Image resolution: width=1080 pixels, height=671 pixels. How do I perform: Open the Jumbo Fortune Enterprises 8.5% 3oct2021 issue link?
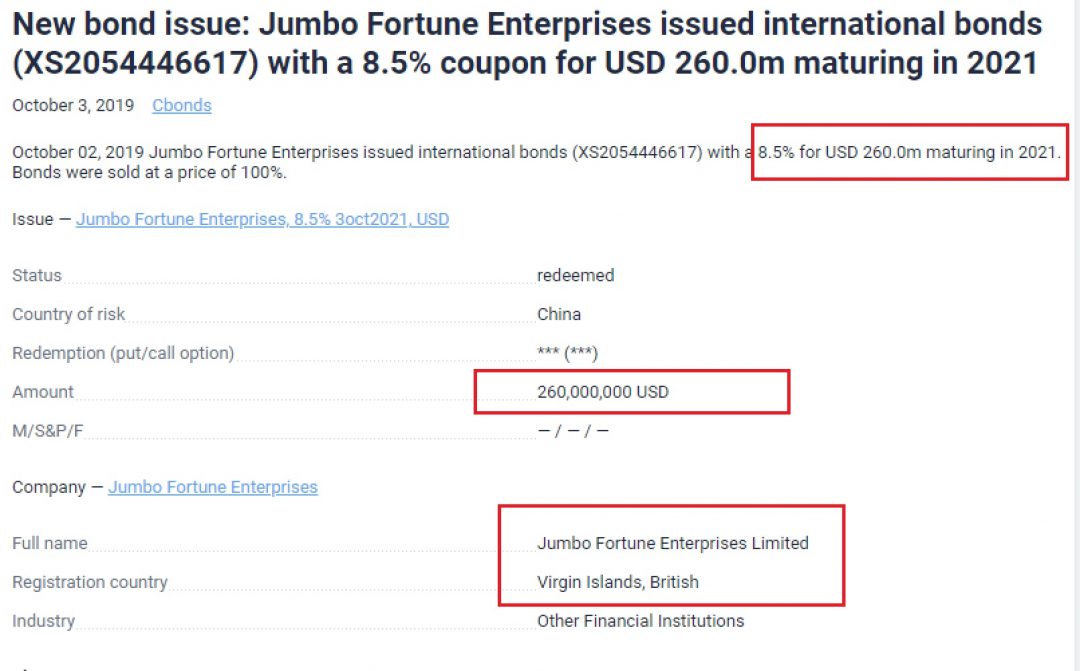(x=262, y=219)
